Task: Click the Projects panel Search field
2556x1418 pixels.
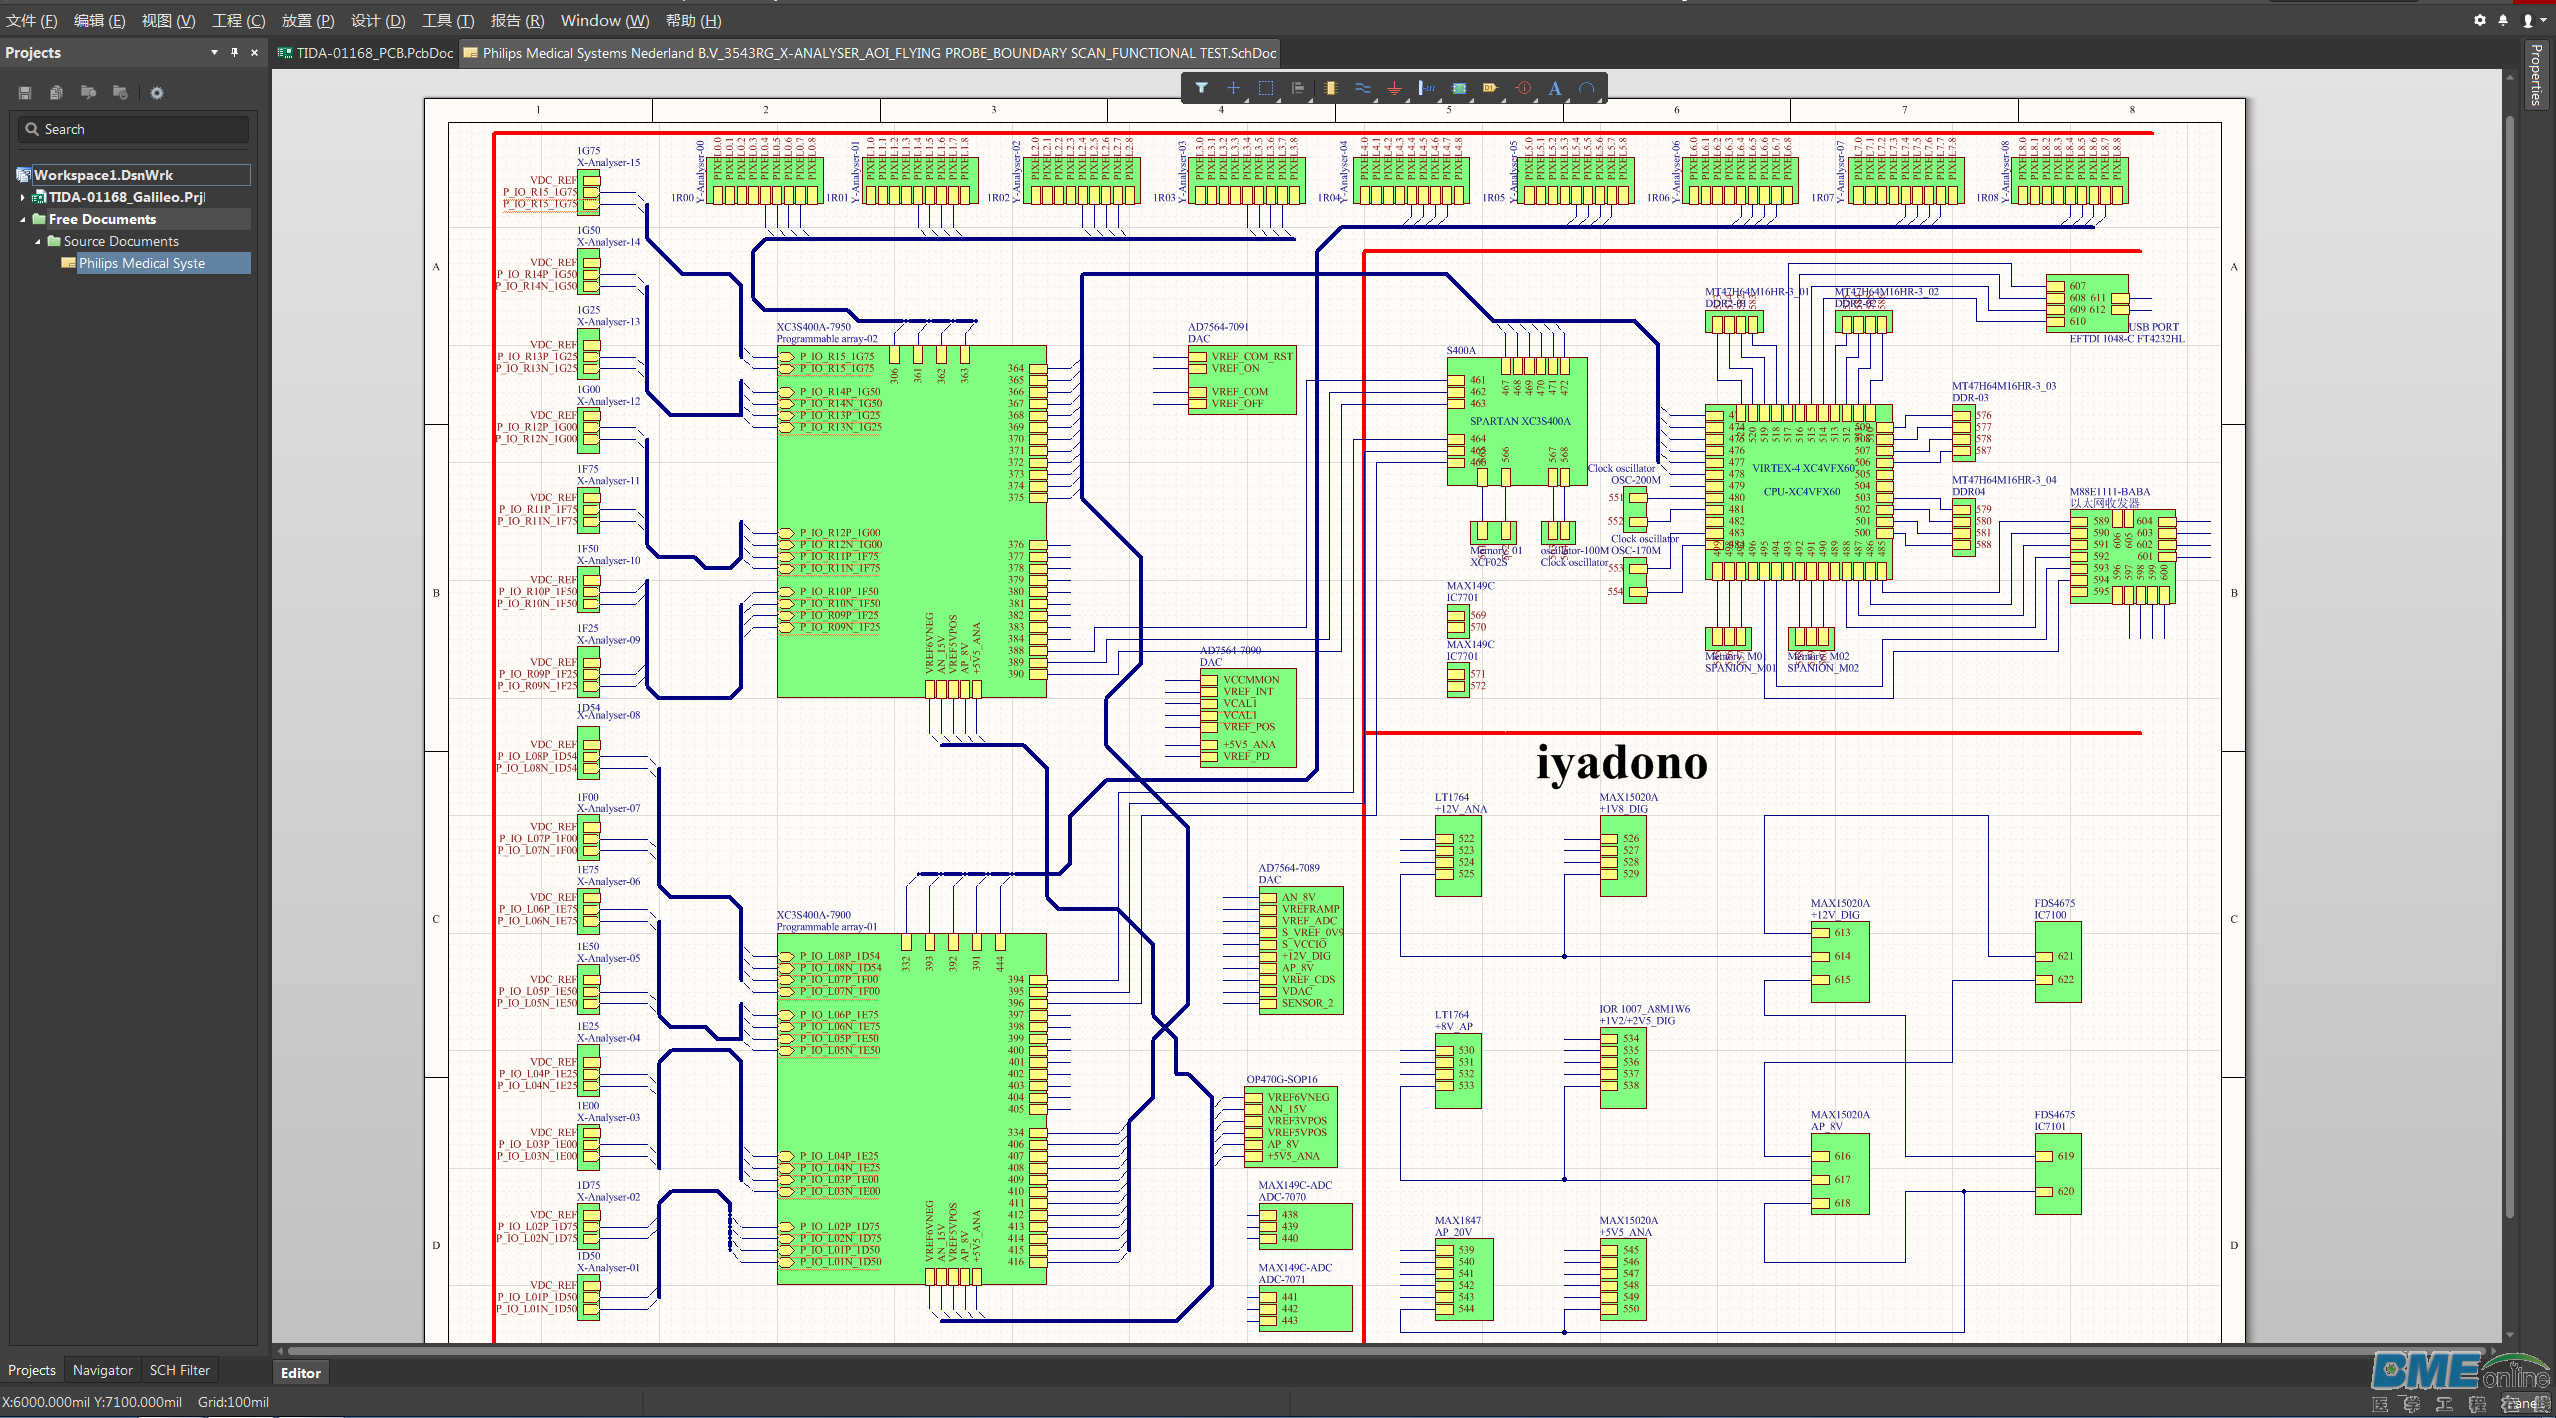Action: (134, 129)
